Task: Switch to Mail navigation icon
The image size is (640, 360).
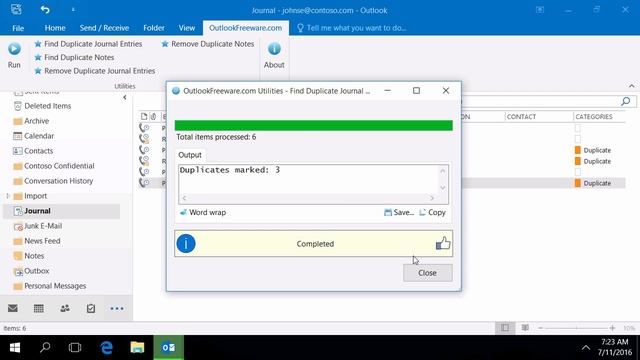Action: pyautogui.click(x=13, y=308)
